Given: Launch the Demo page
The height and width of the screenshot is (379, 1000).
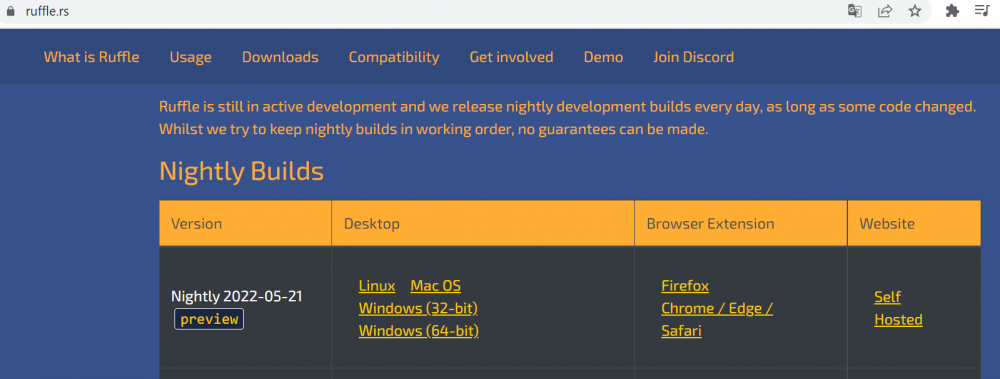Looking at the screenshot, I should pos(603,57).
